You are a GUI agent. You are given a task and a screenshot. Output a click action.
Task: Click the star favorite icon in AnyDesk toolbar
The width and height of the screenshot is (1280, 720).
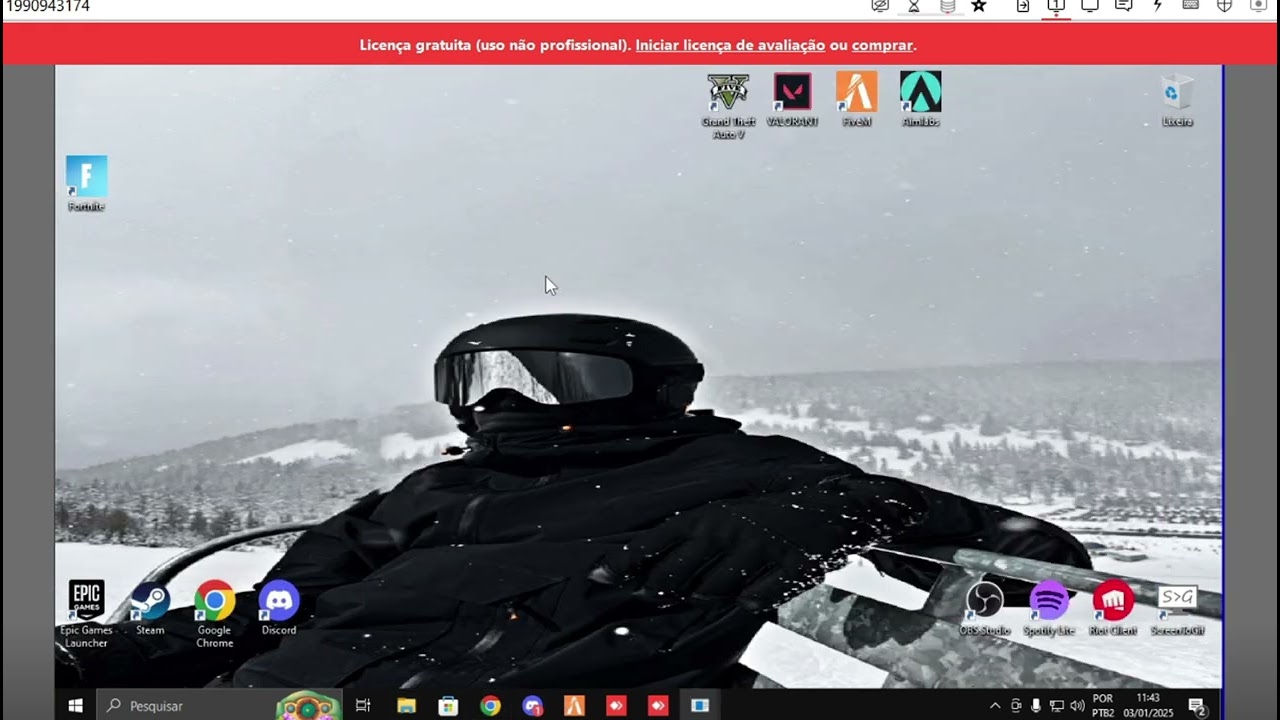pos(979,6)
